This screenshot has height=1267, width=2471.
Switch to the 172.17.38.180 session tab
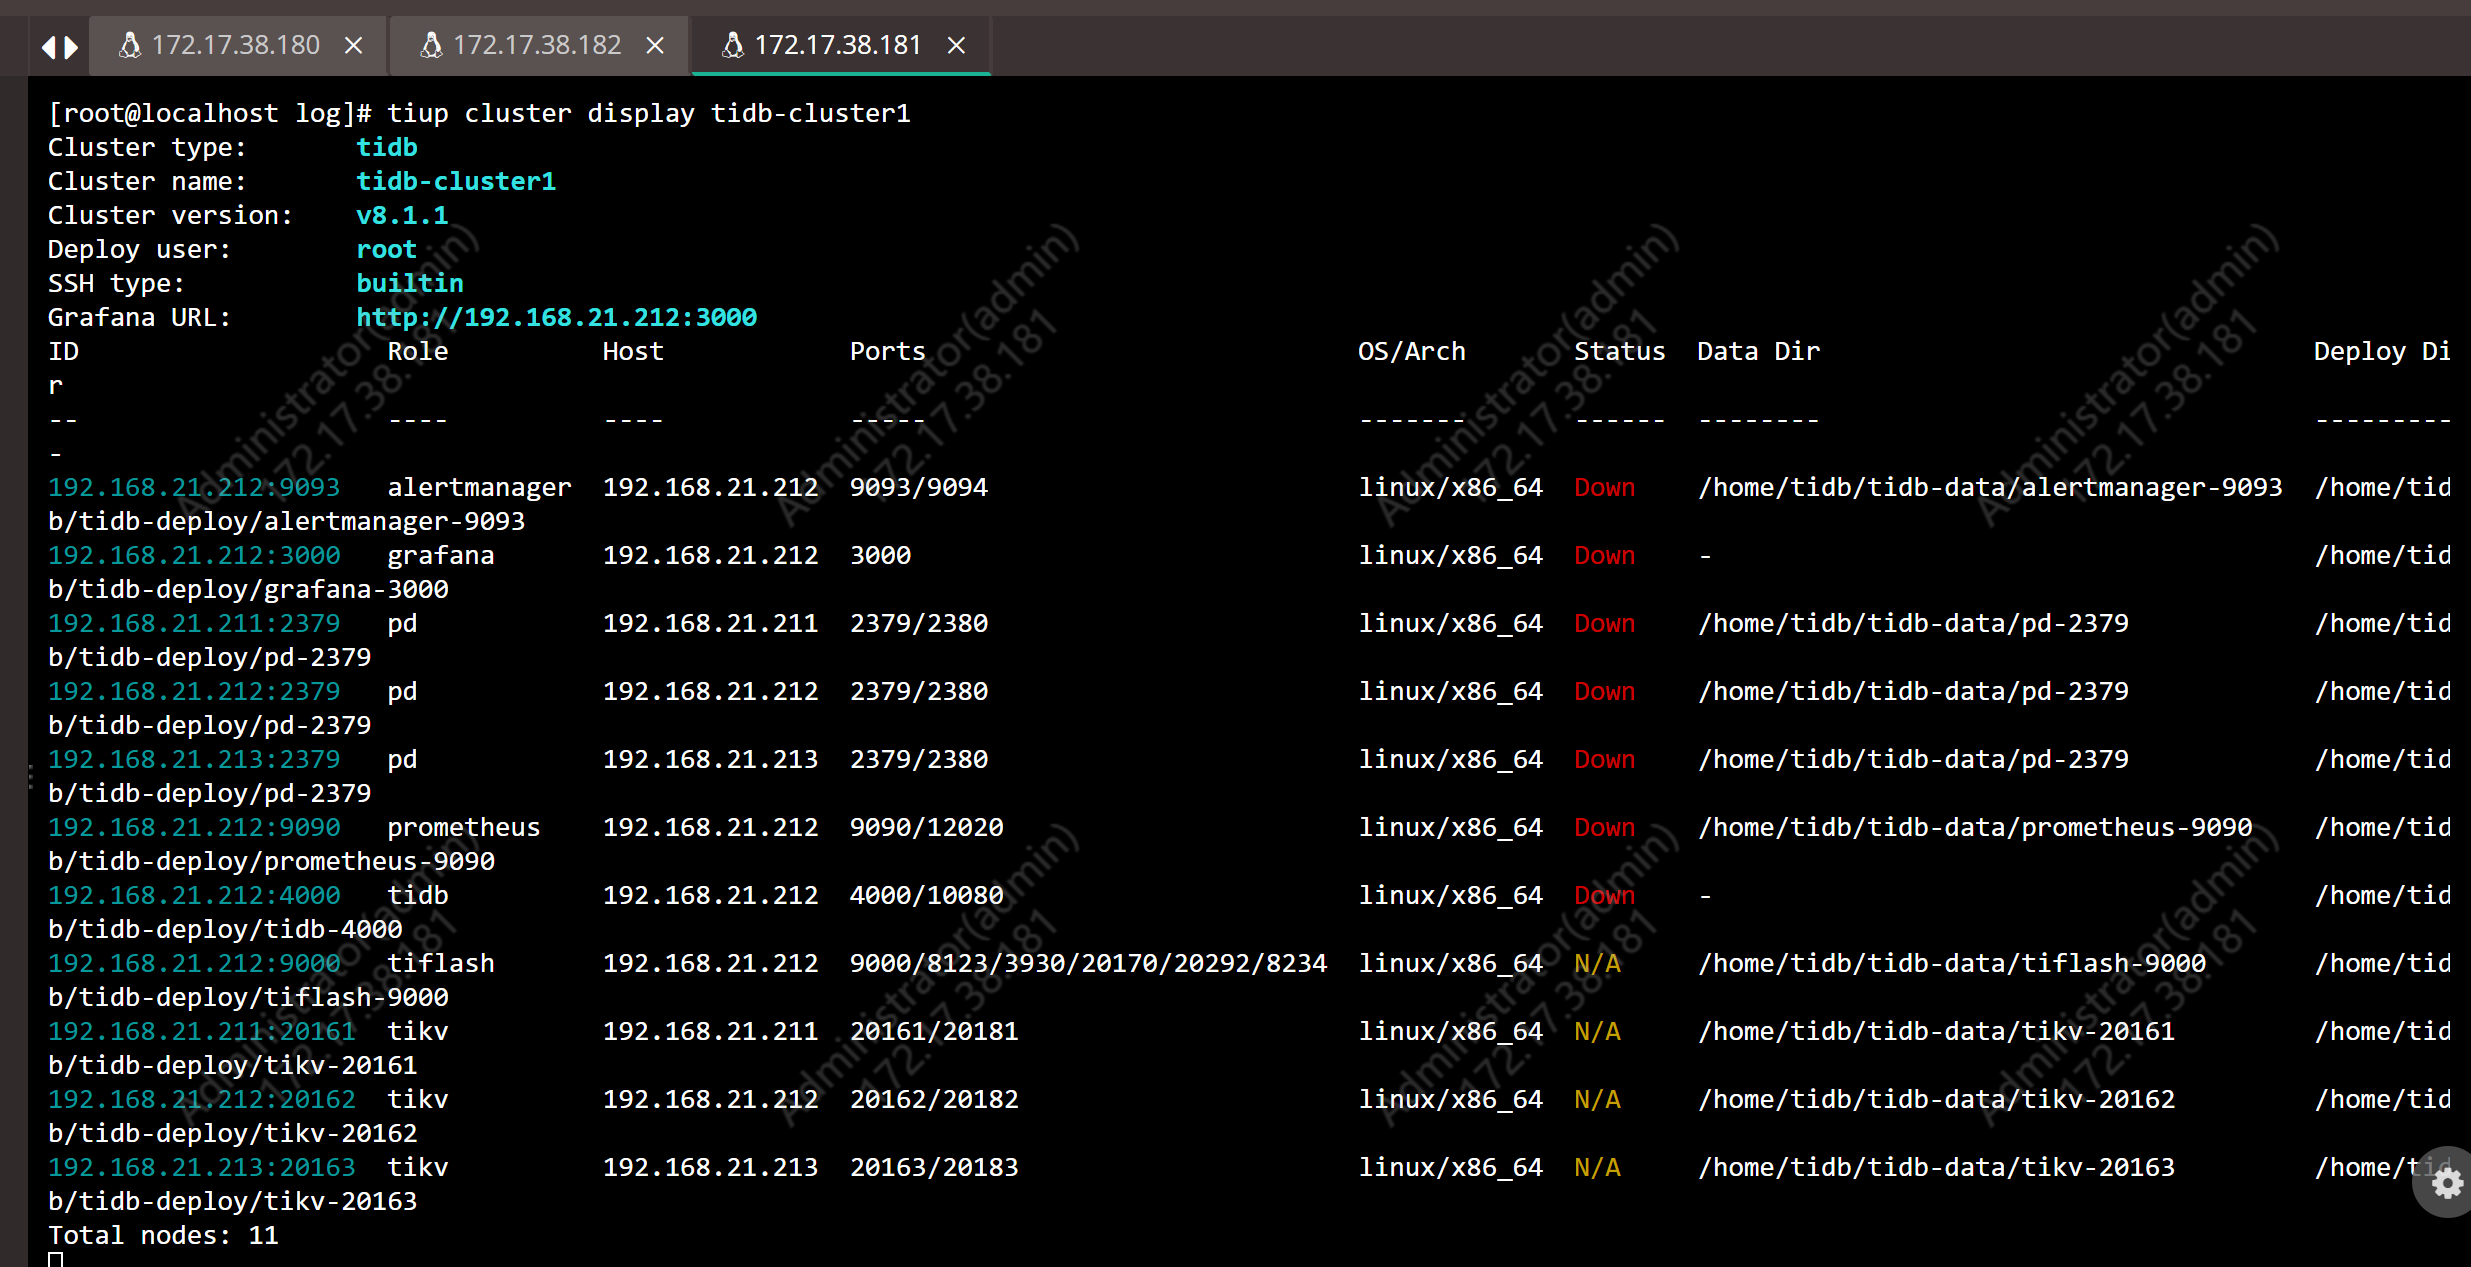click(x=237, y=45)
